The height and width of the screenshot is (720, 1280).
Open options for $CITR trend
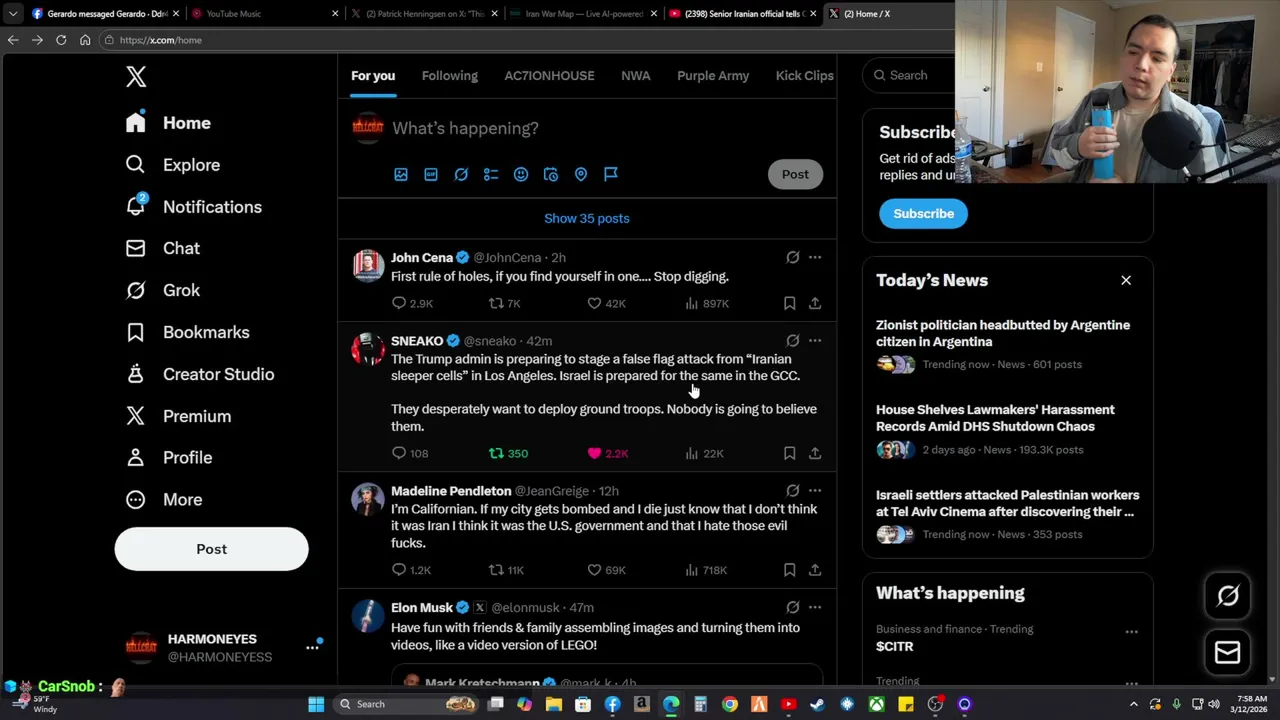tap(1131, 632)
